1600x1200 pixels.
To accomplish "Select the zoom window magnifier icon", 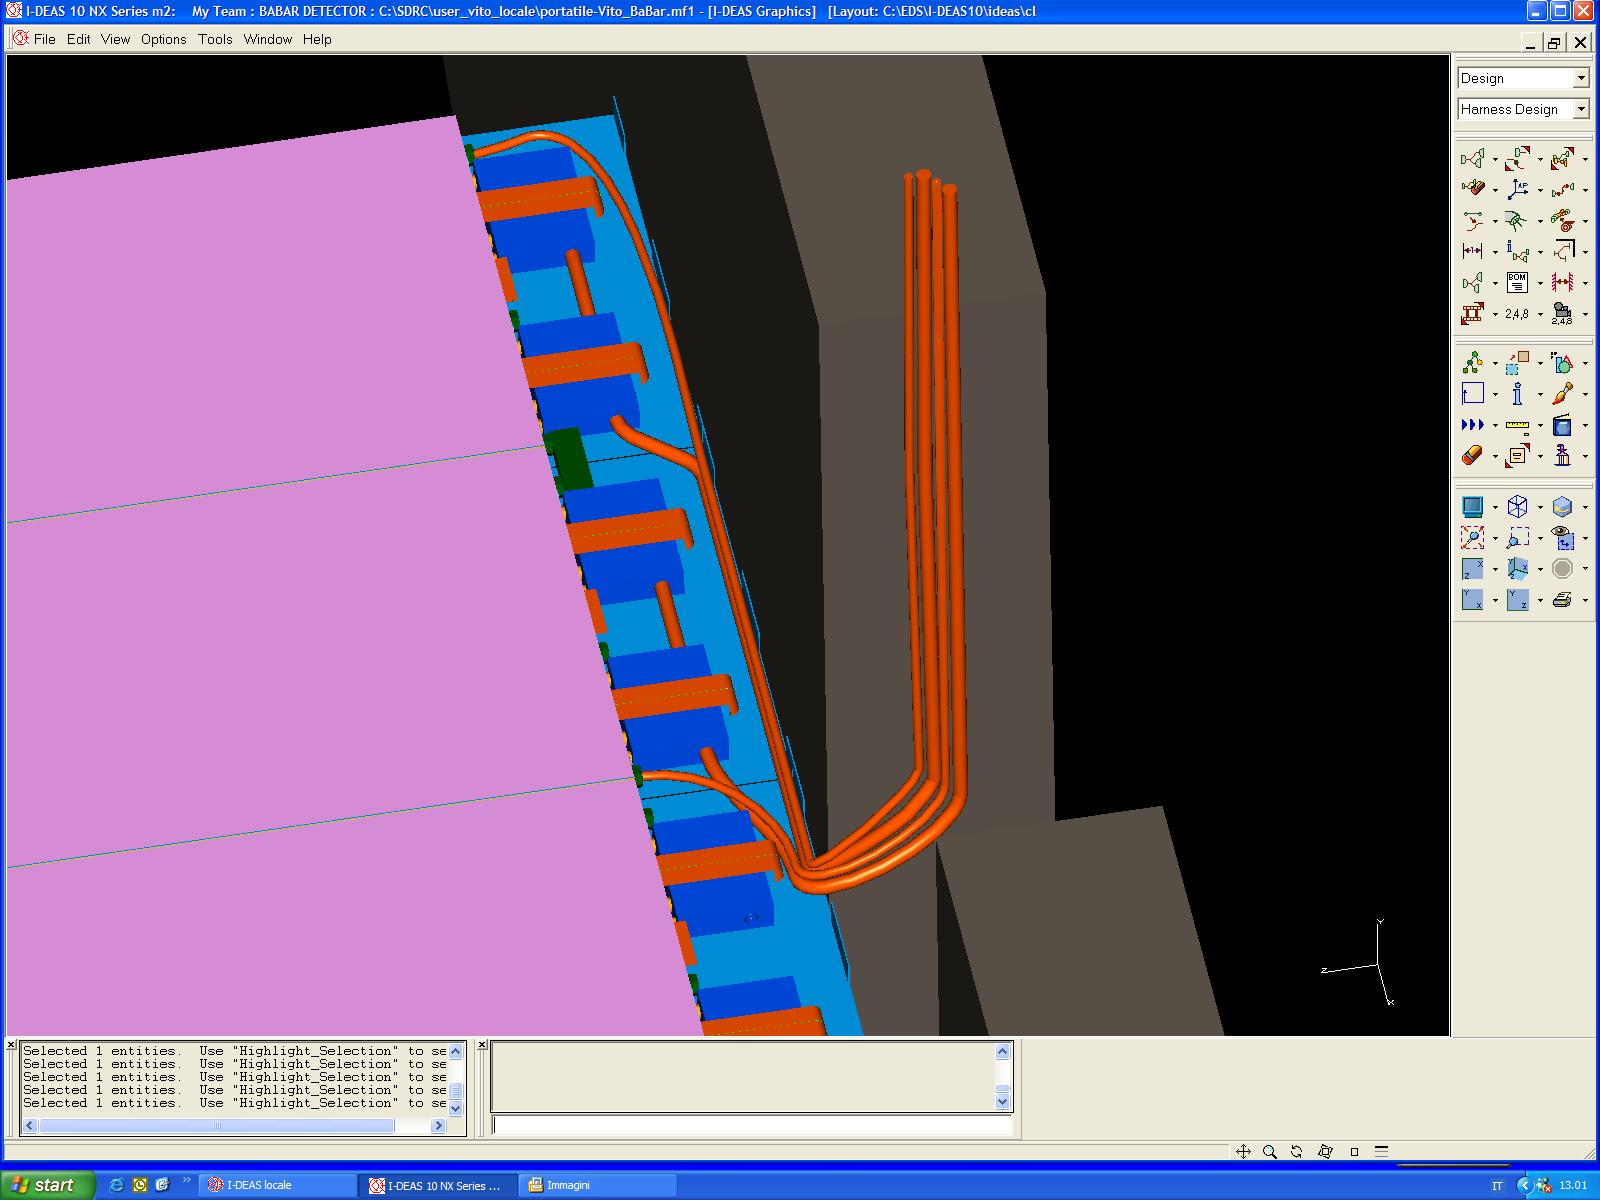I will click(x=1517, y=537).
